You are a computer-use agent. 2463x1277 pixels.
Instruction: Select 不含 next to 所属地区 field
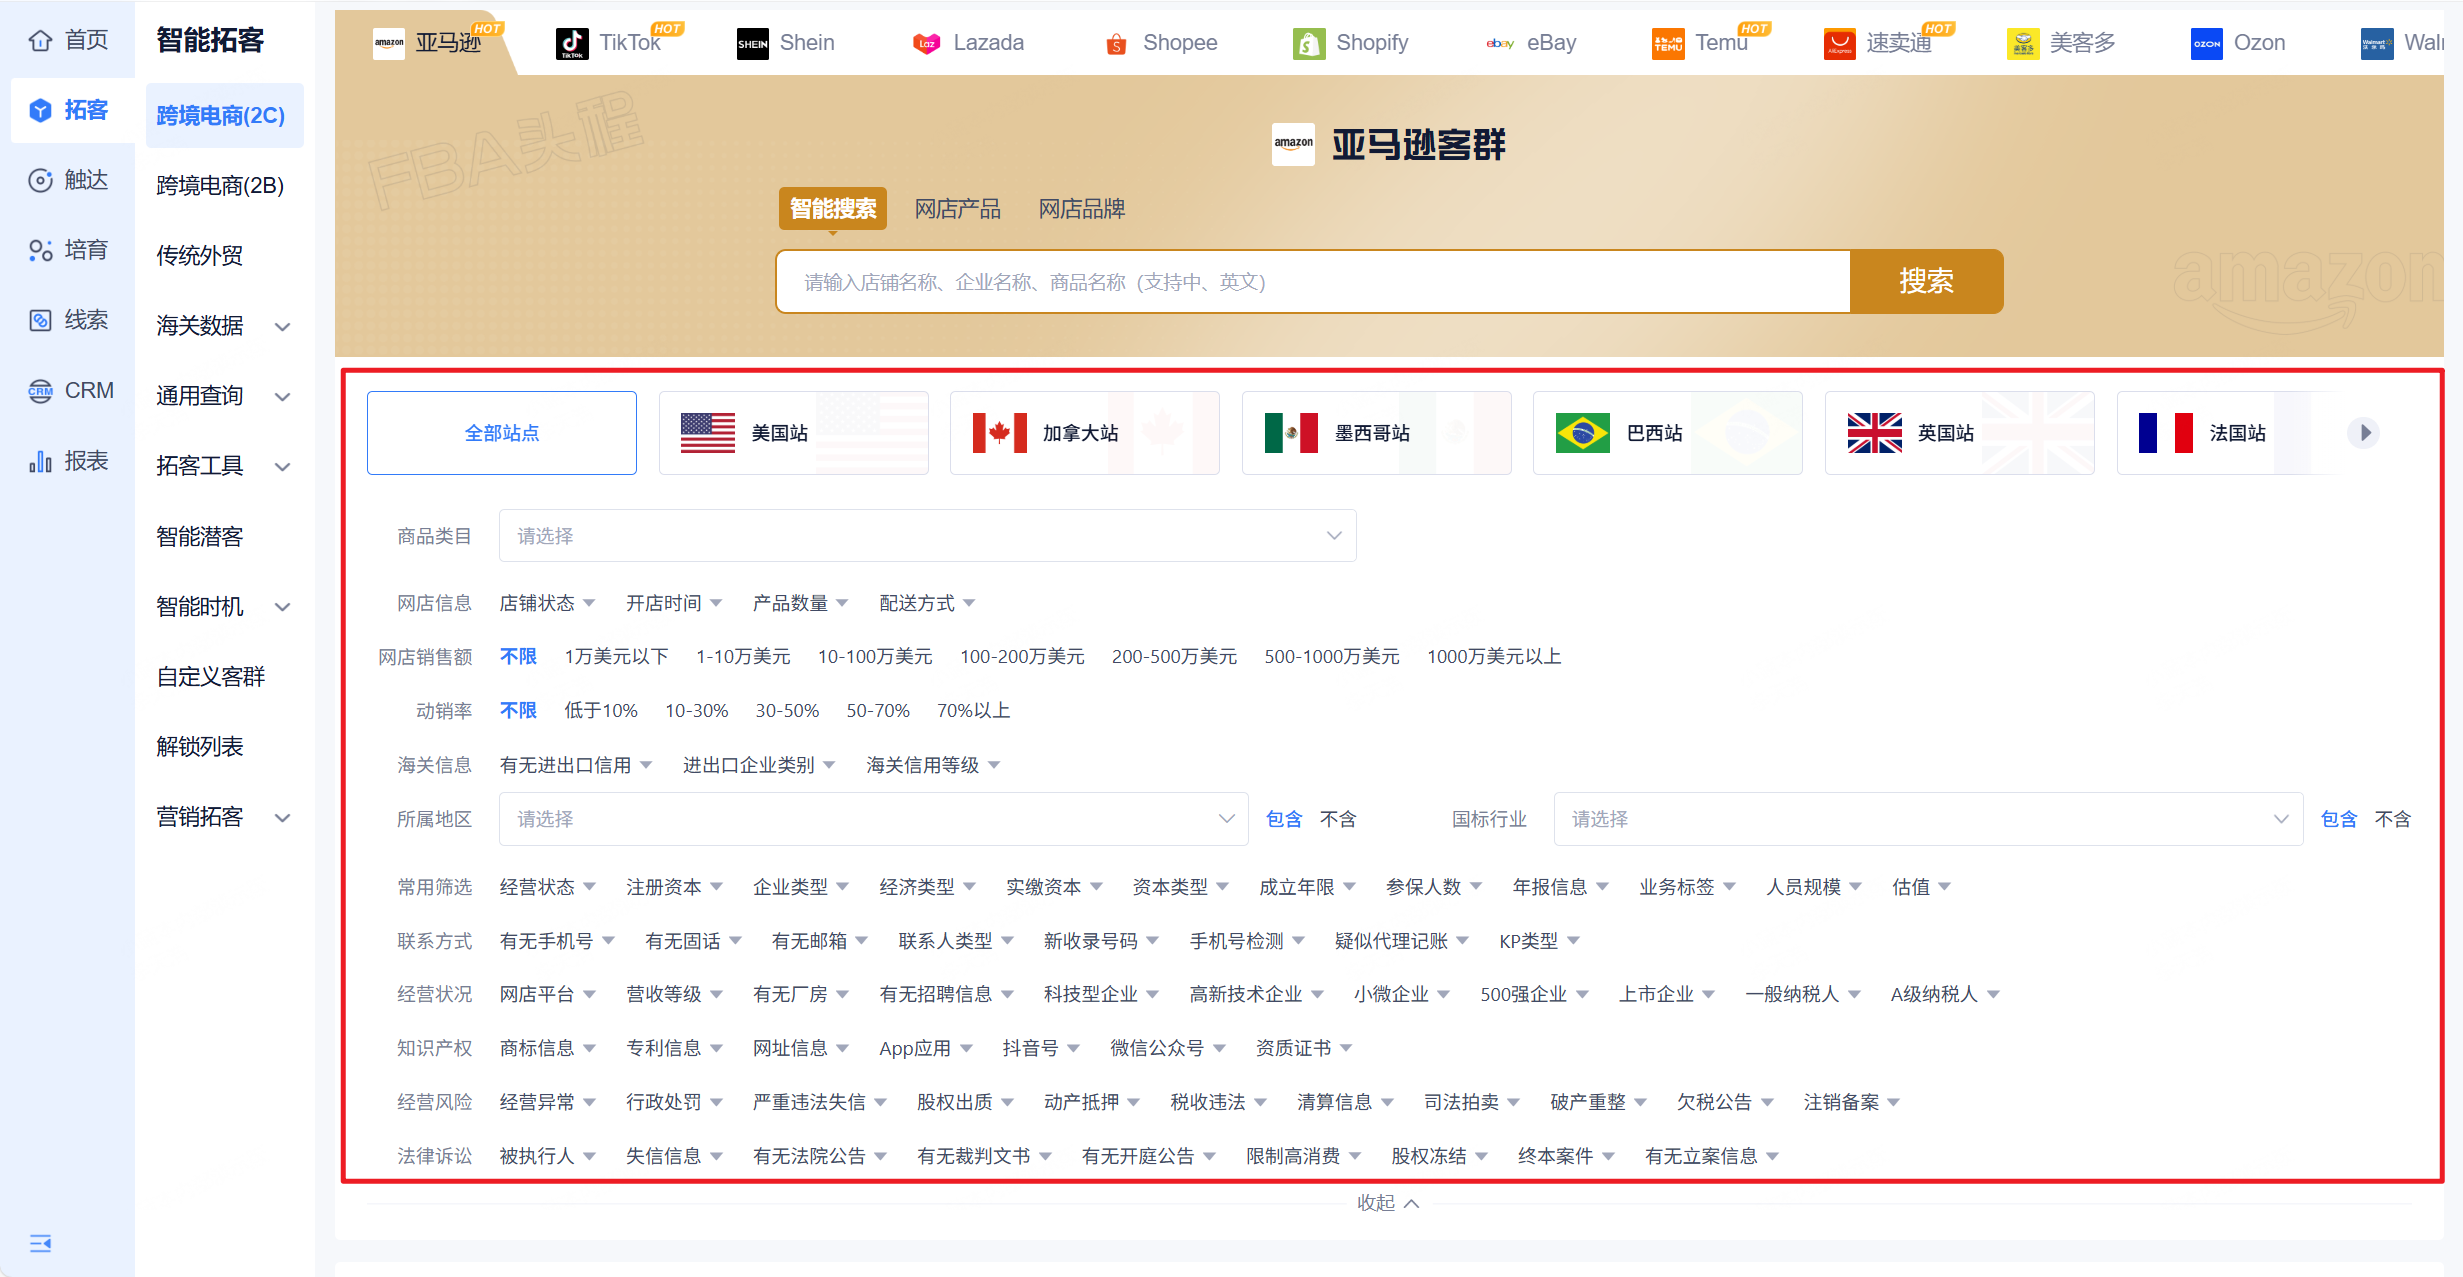click(1337, 819)
